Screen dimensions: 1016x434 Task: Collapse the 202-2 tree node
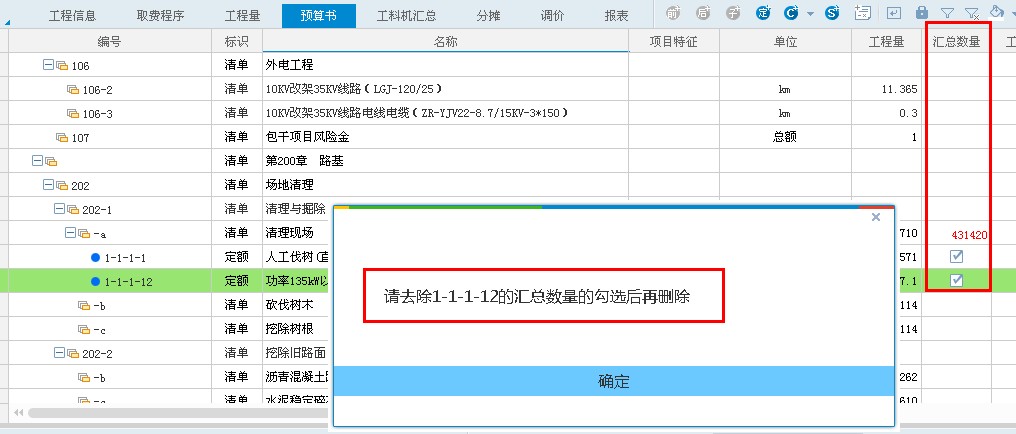point(59,353)
